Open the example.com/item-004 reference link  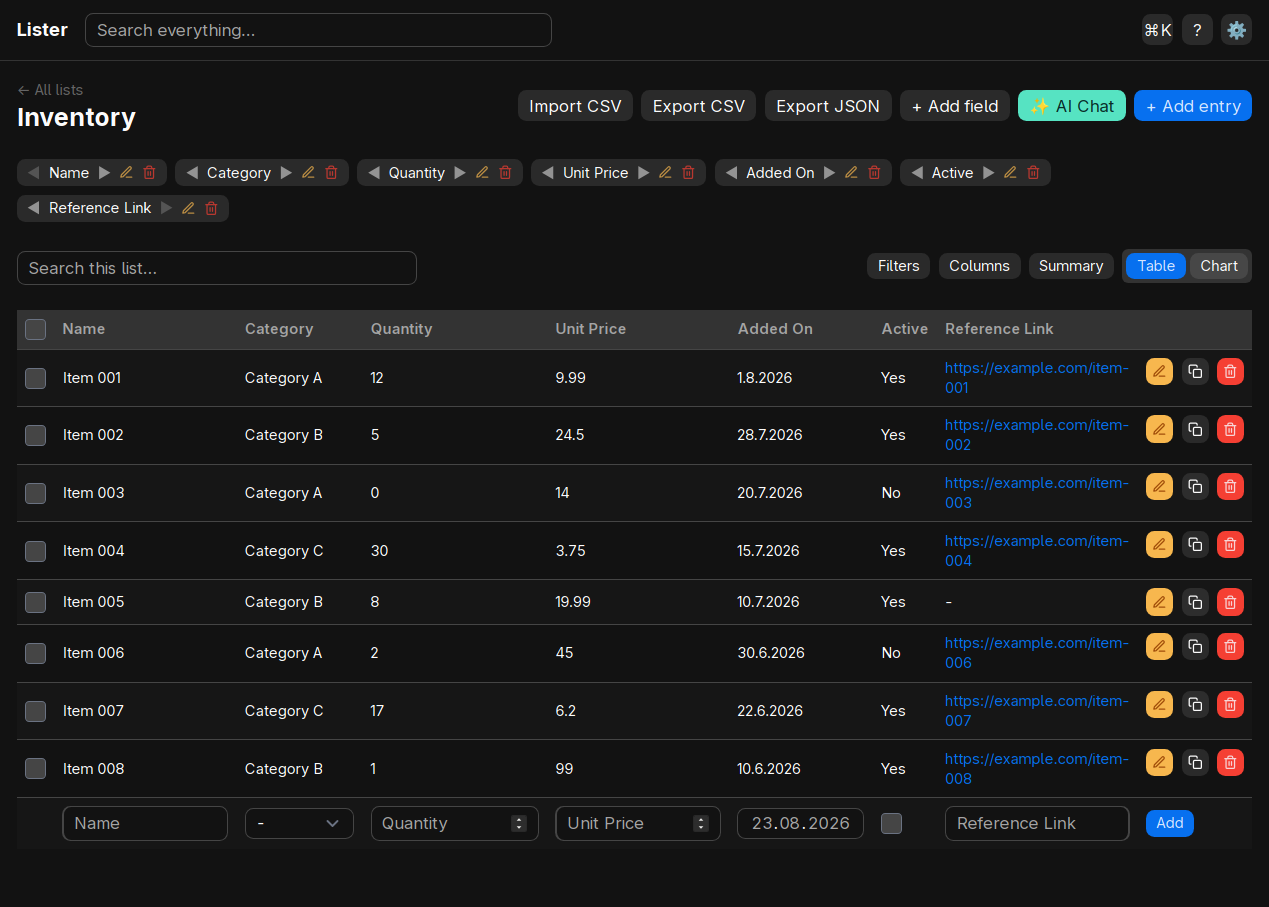(1036, 551)
